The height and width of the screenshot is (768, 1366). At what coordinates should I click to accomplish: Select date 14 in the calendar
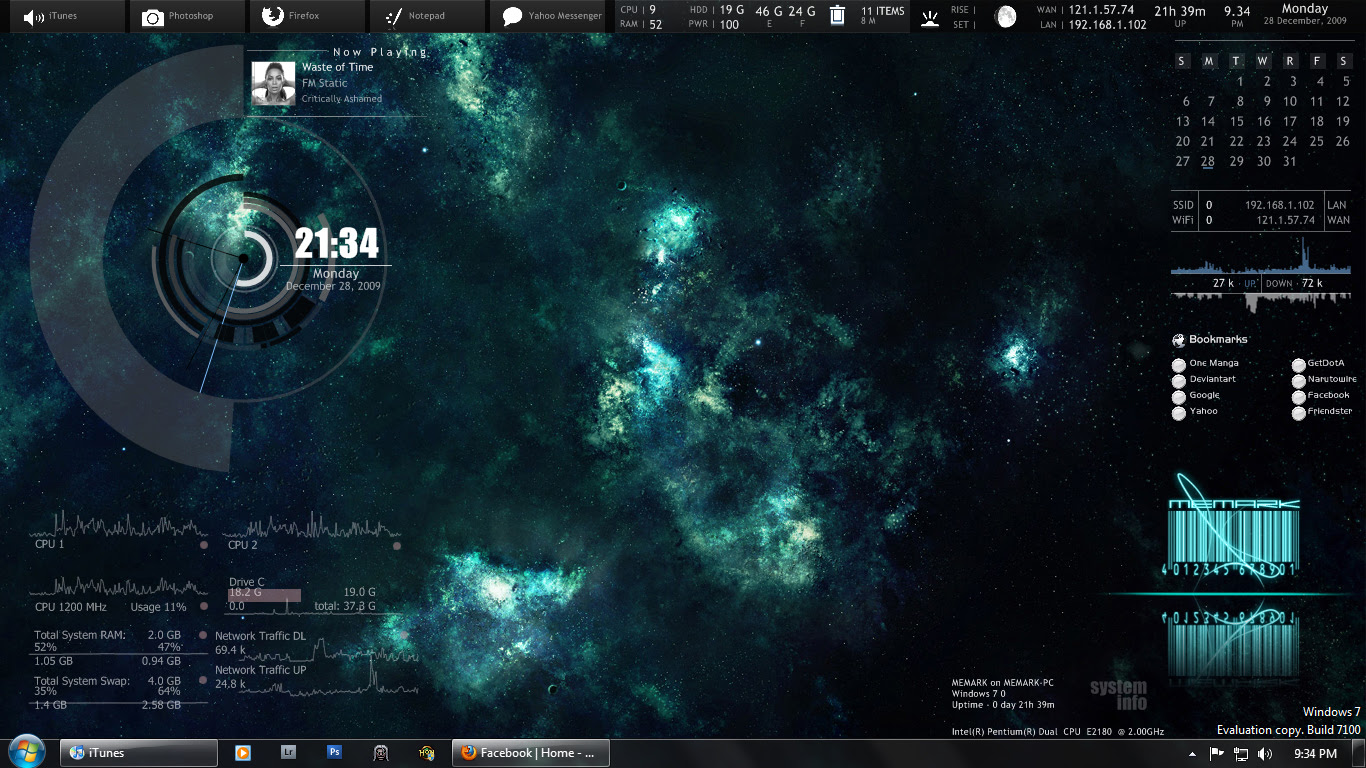coord(1208,122)
